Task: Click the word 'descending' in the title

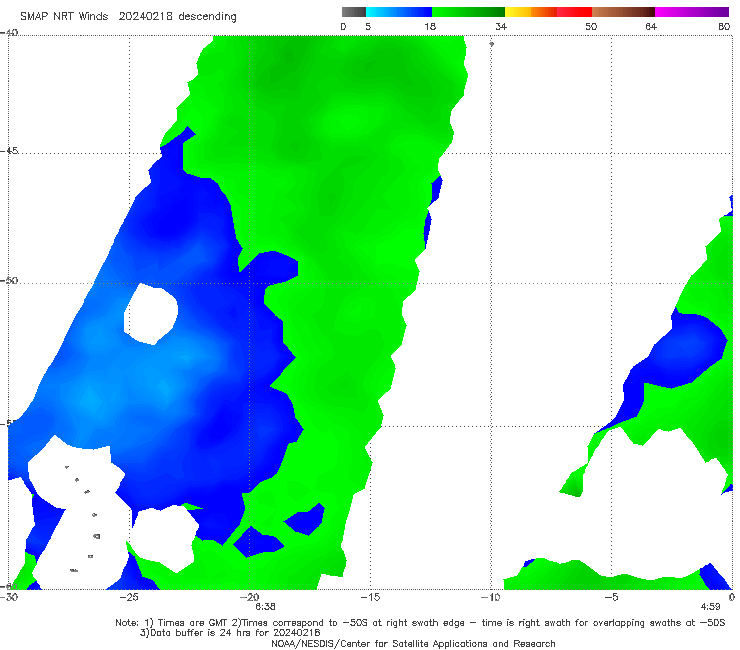Action: coord(208,17)
